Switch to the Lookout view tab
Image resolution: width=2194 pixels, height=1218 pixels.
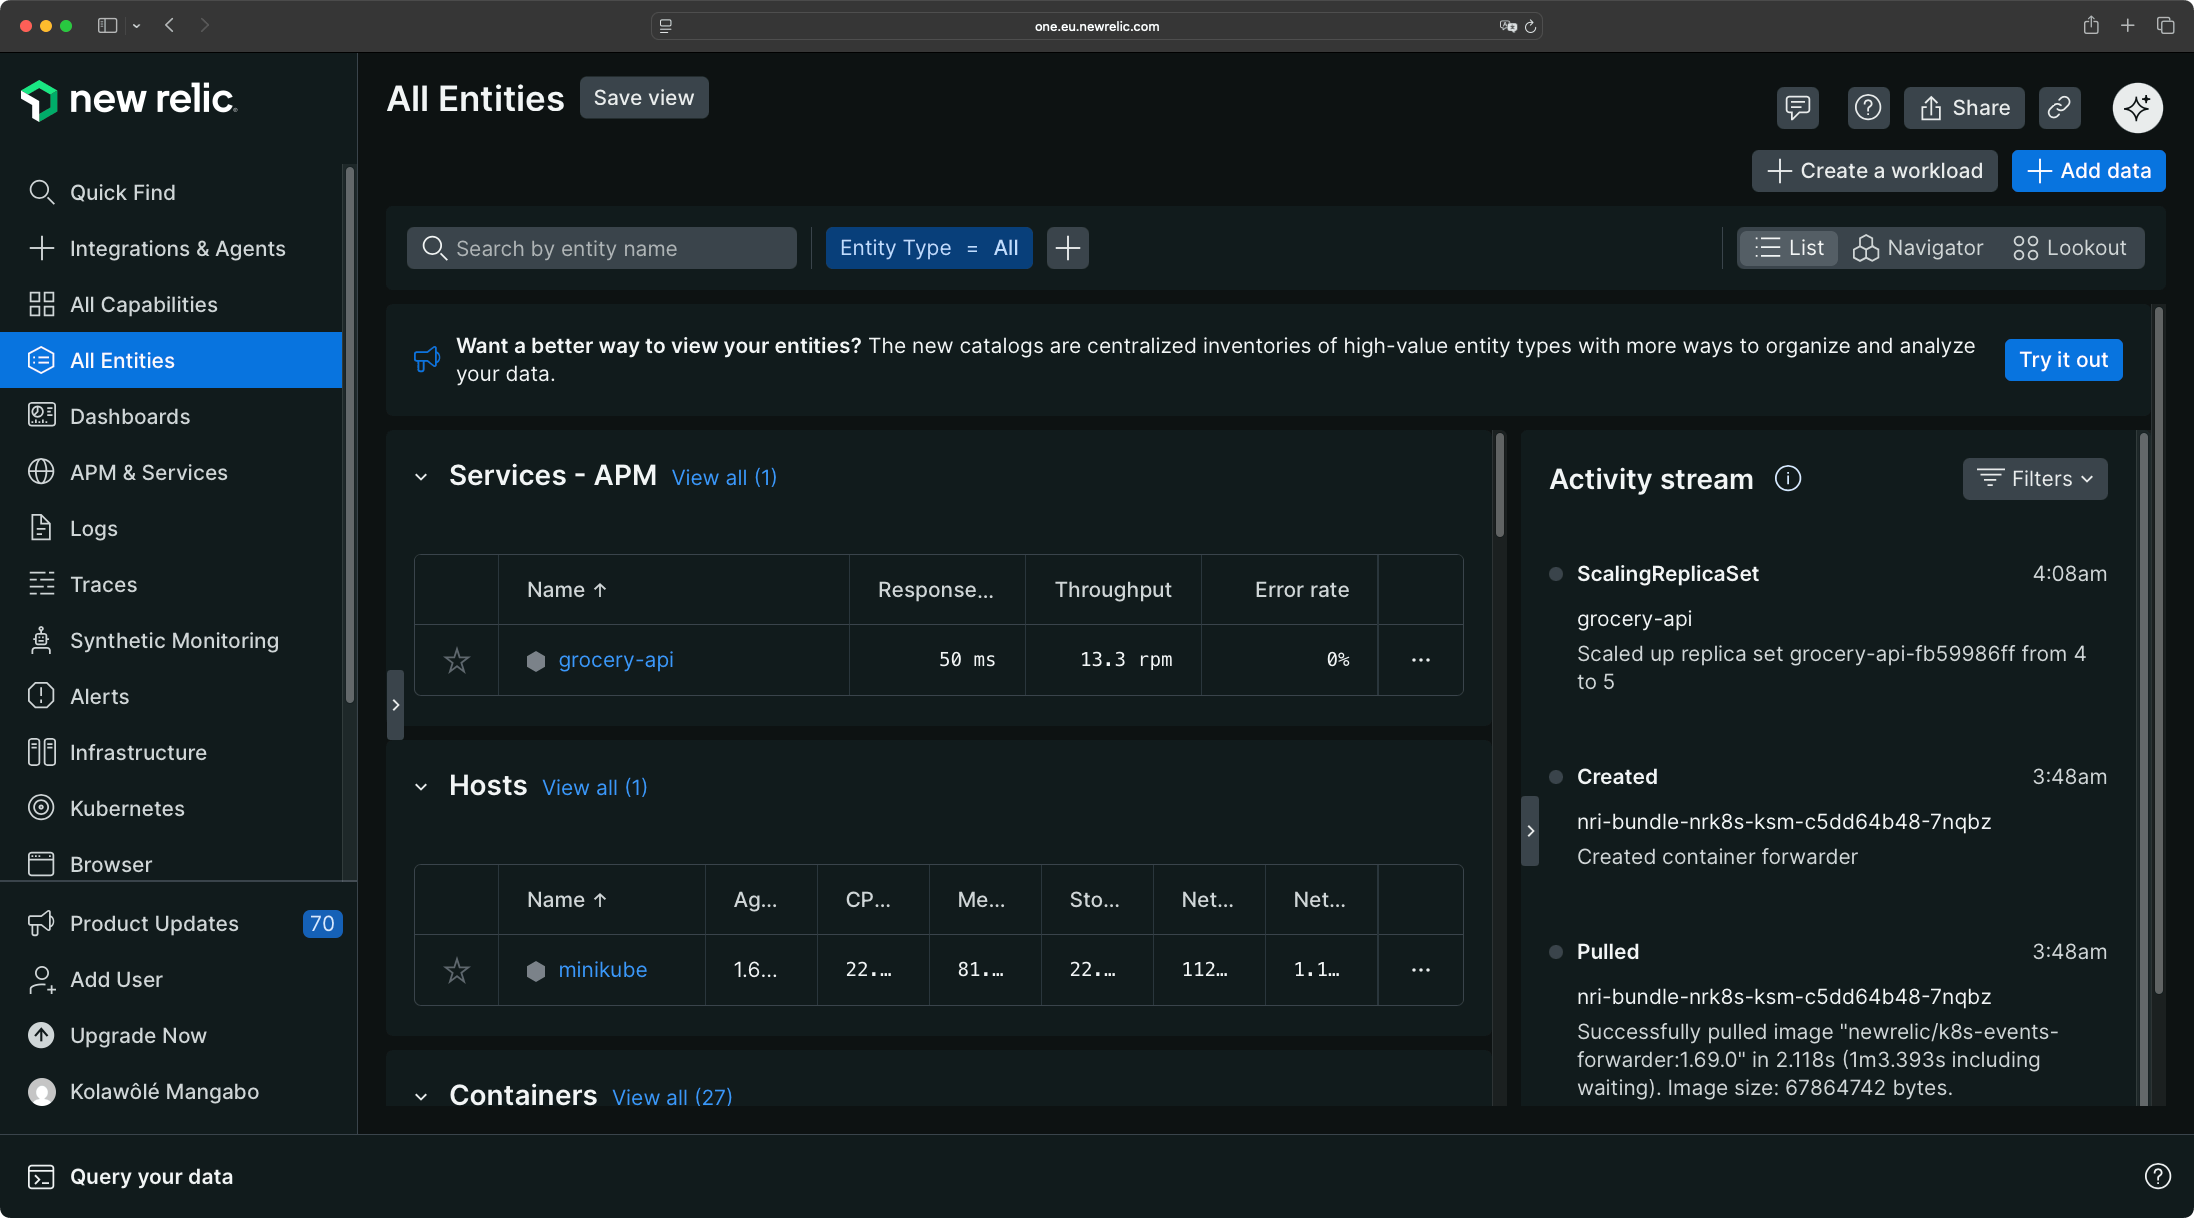click(x=2070, y=247)
